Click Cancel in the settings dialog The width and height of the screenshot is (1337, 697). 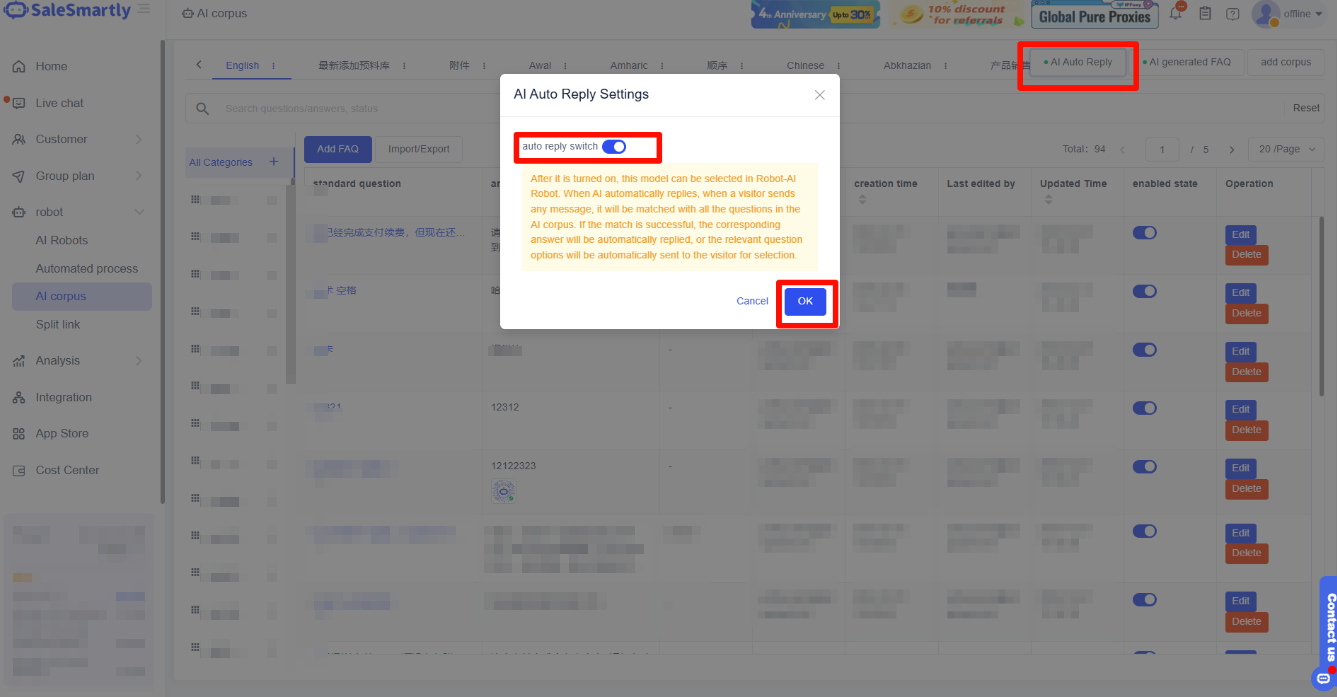[x=752, y=302]
